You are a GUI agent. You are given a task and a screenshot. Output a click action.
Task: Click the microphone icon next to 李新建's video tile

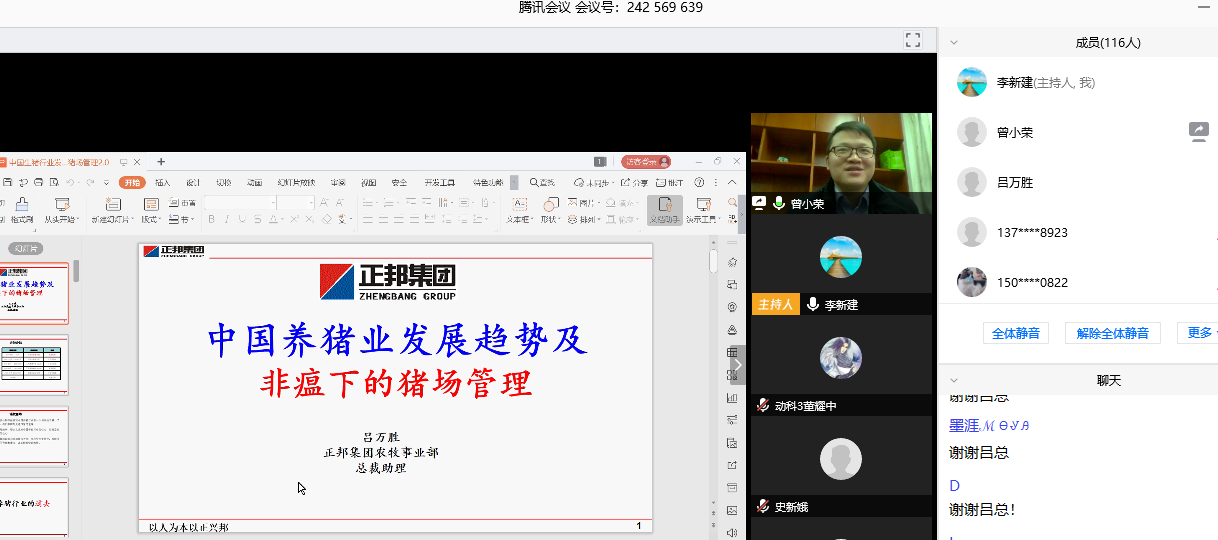click(813, 304)
